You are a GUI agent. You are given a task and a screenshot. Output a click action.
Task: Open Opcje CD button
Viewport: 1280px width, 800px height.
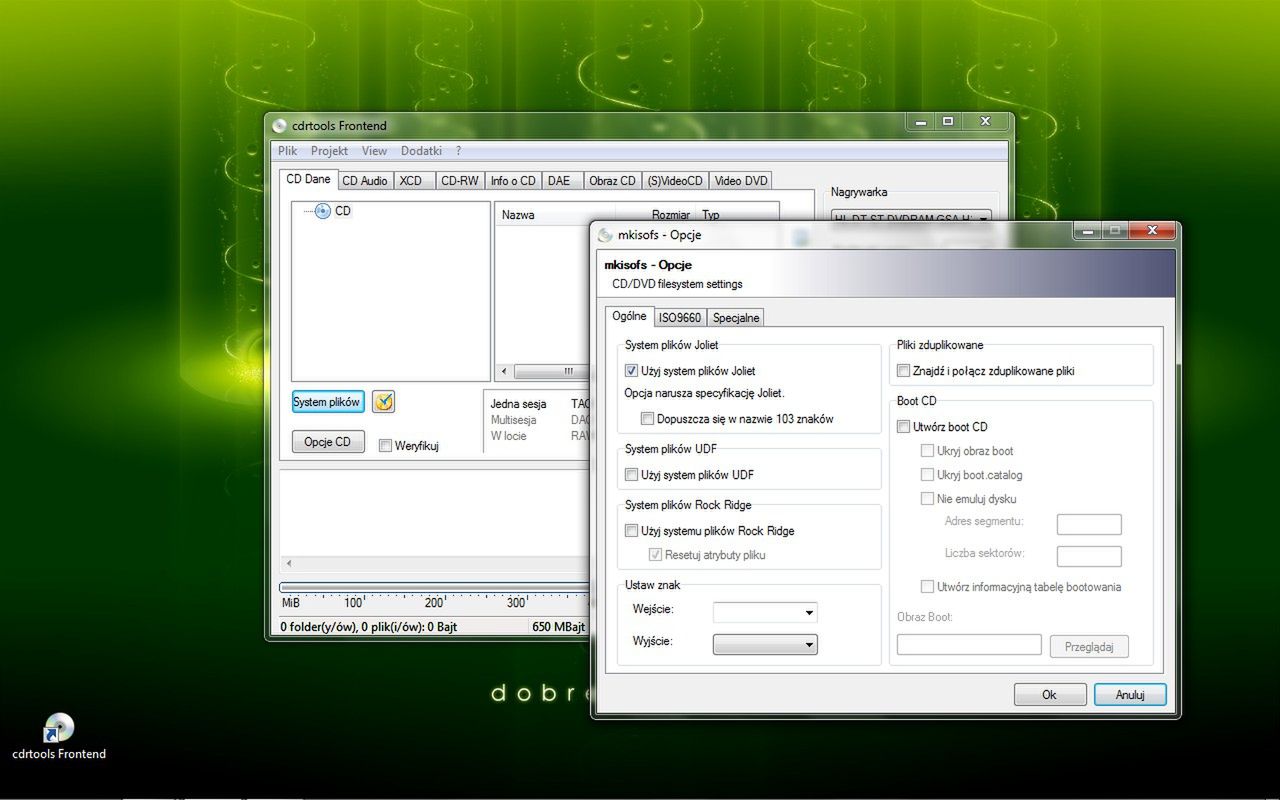[x=328, y=442]
